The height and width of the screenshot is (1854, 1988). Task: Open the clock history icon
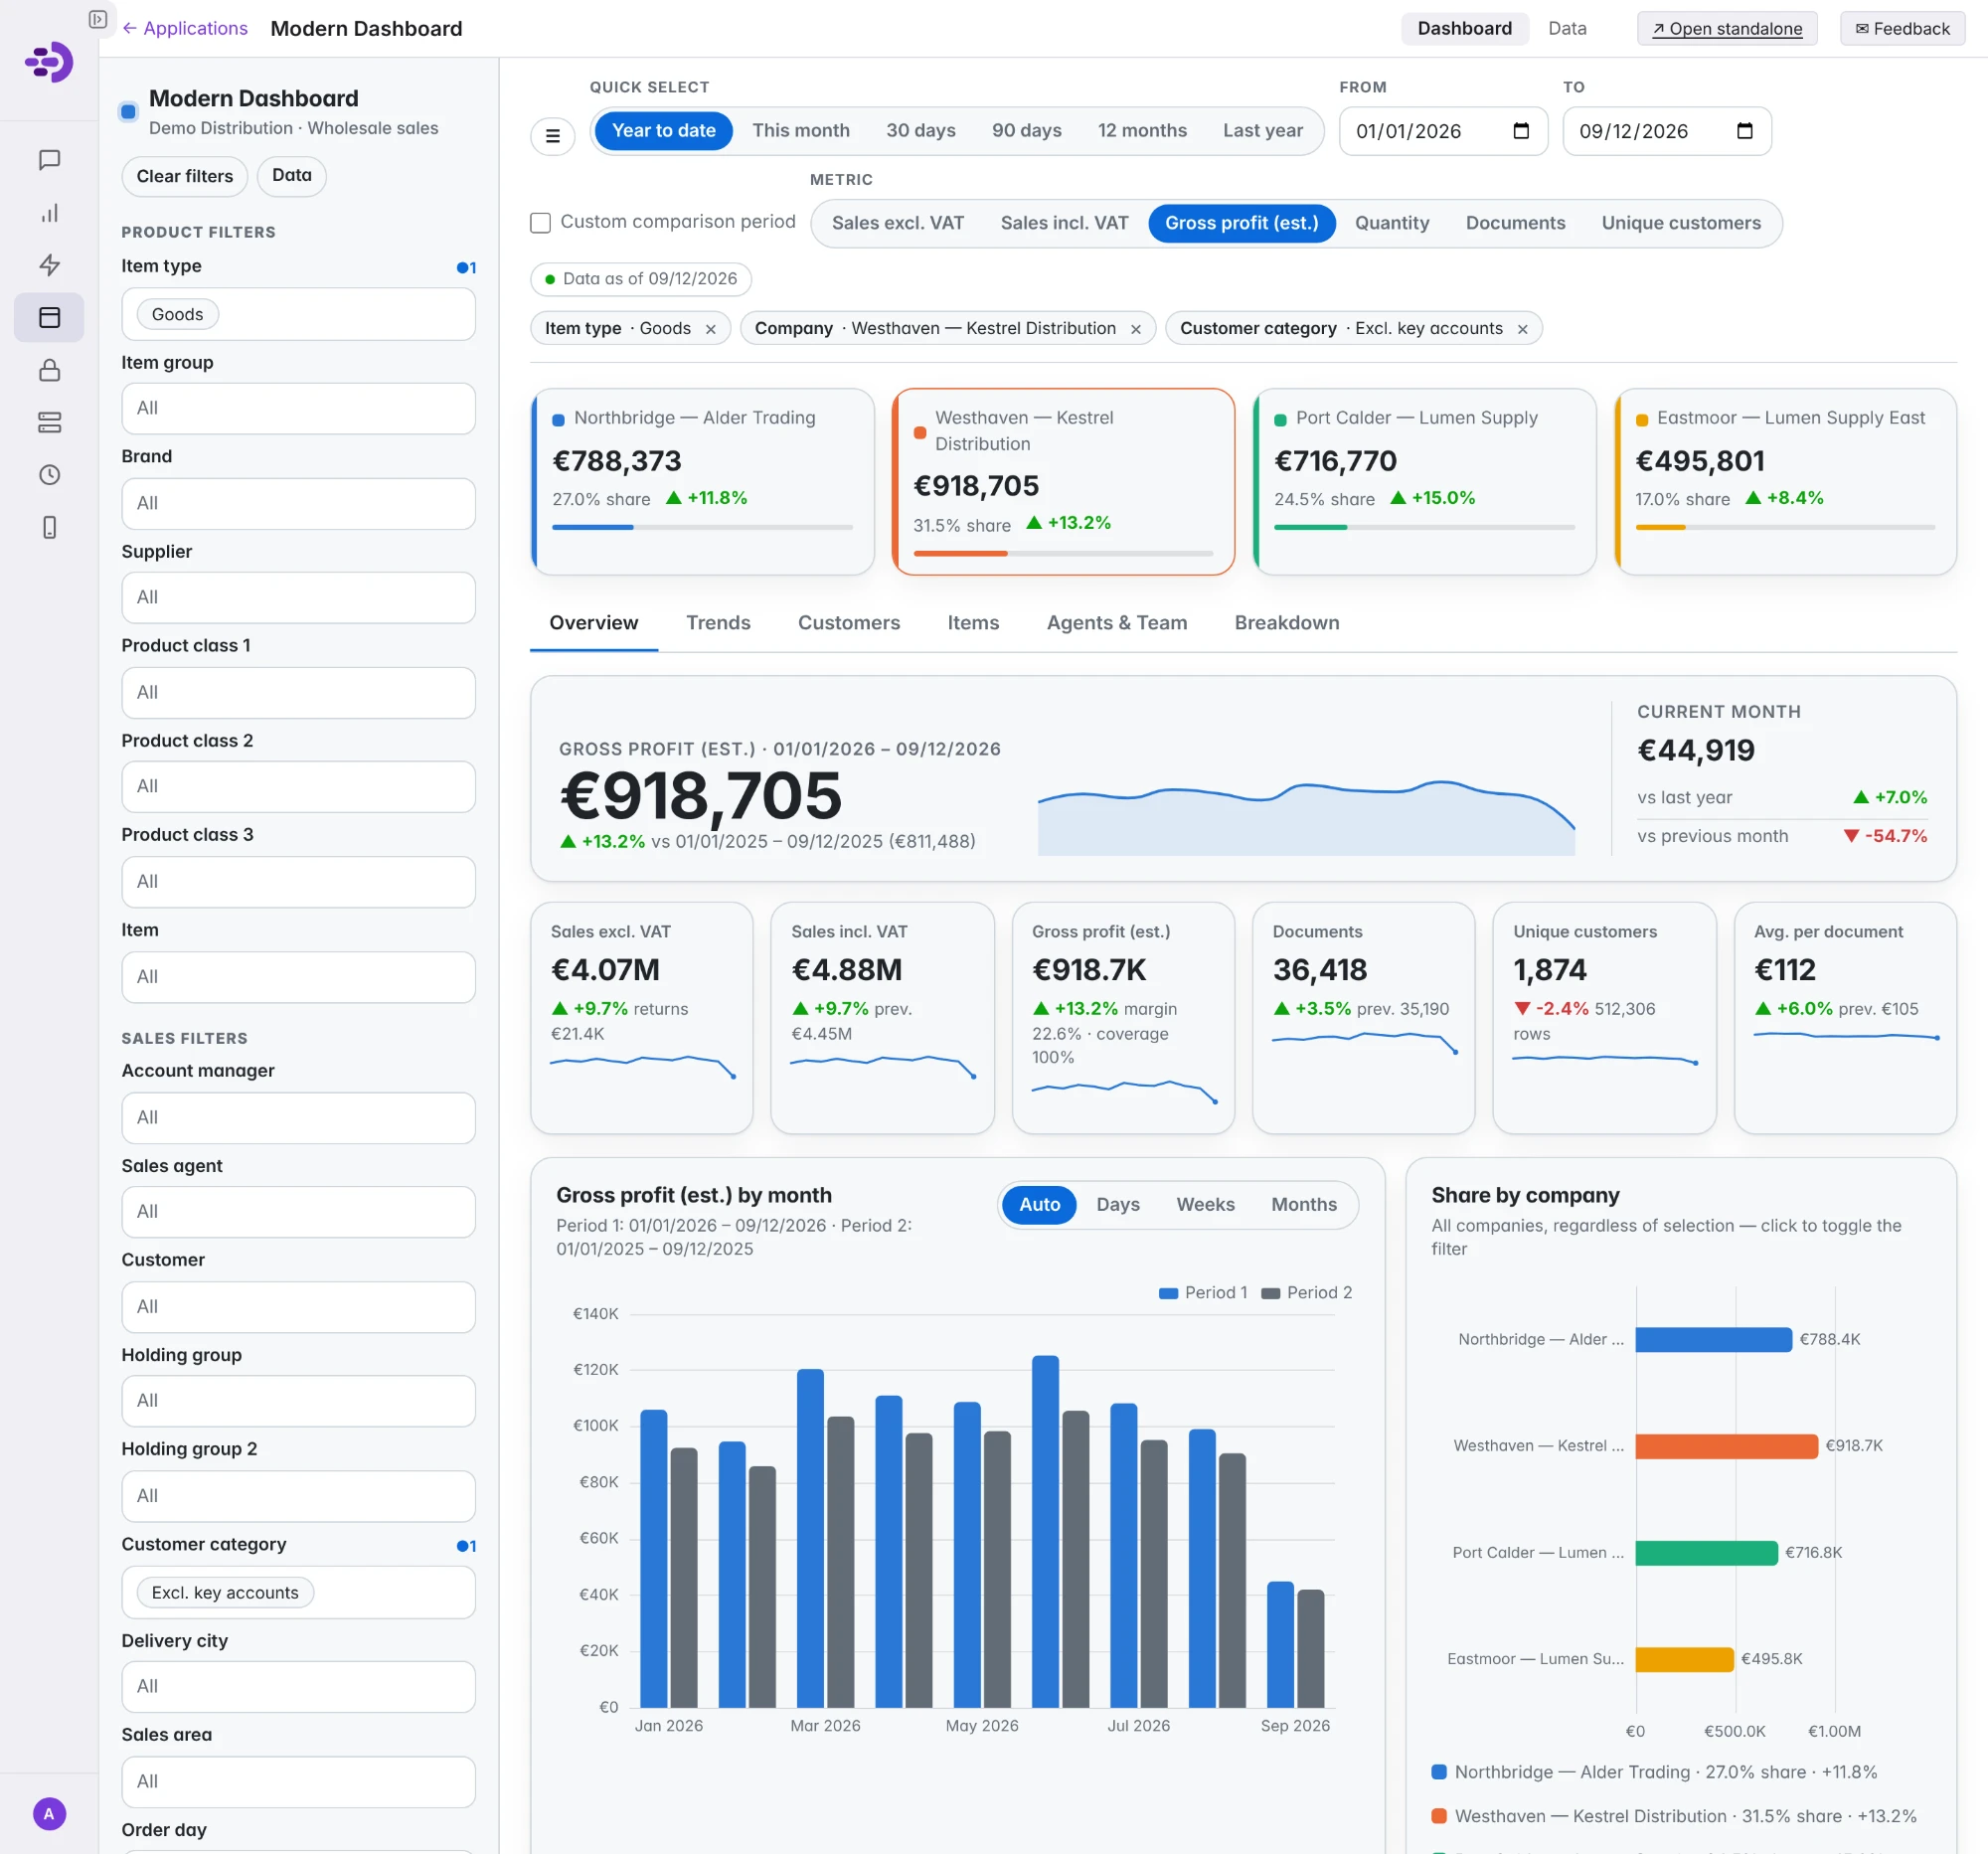coord(49,475)
